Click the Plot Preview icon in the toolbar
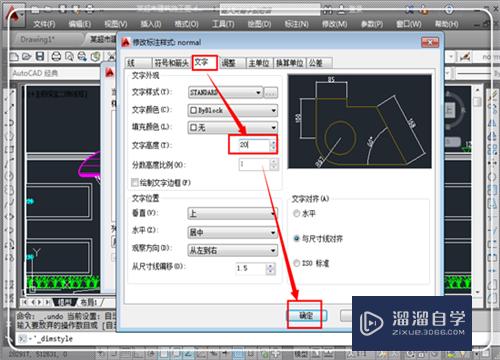The height and width of the screenshot is (360, 500). 69,57
